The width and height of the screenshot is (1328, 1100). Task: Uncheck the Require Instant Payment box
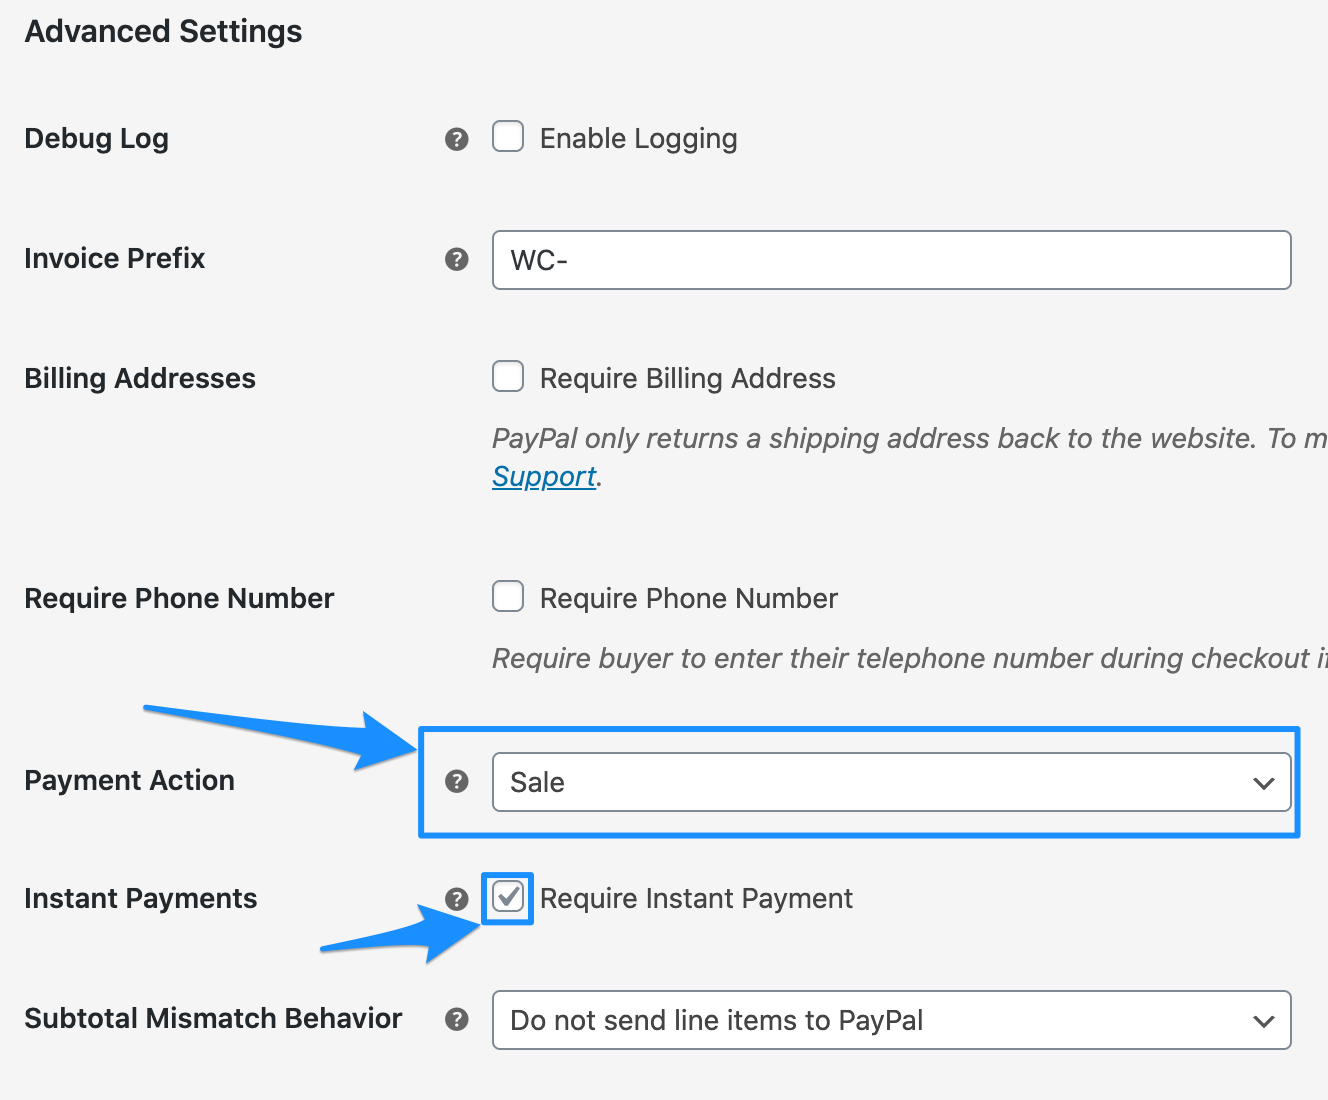tap(508, 898)
